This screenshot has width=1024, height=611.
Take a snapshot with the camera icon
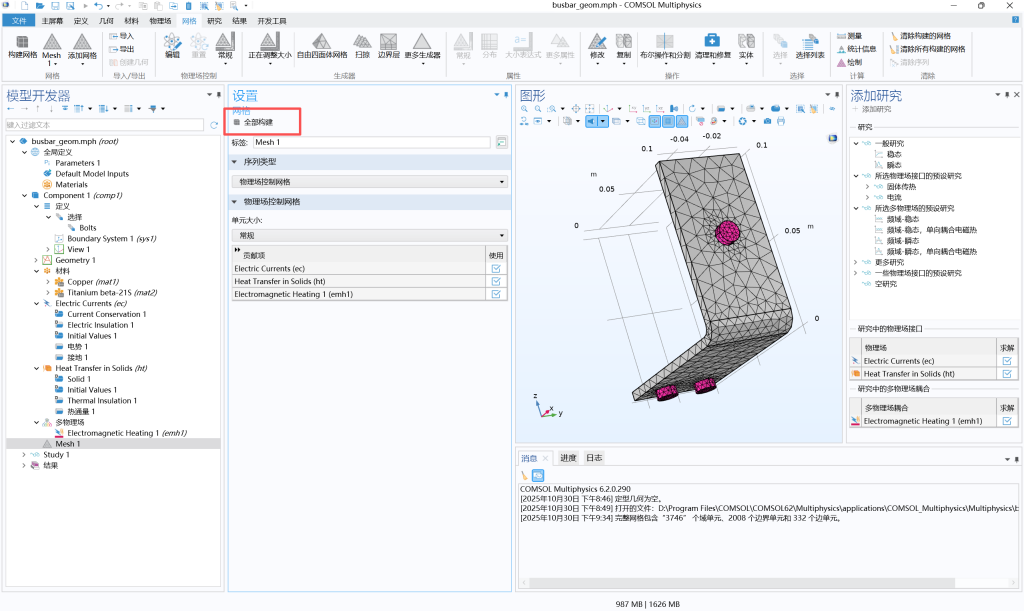point(767,121)
